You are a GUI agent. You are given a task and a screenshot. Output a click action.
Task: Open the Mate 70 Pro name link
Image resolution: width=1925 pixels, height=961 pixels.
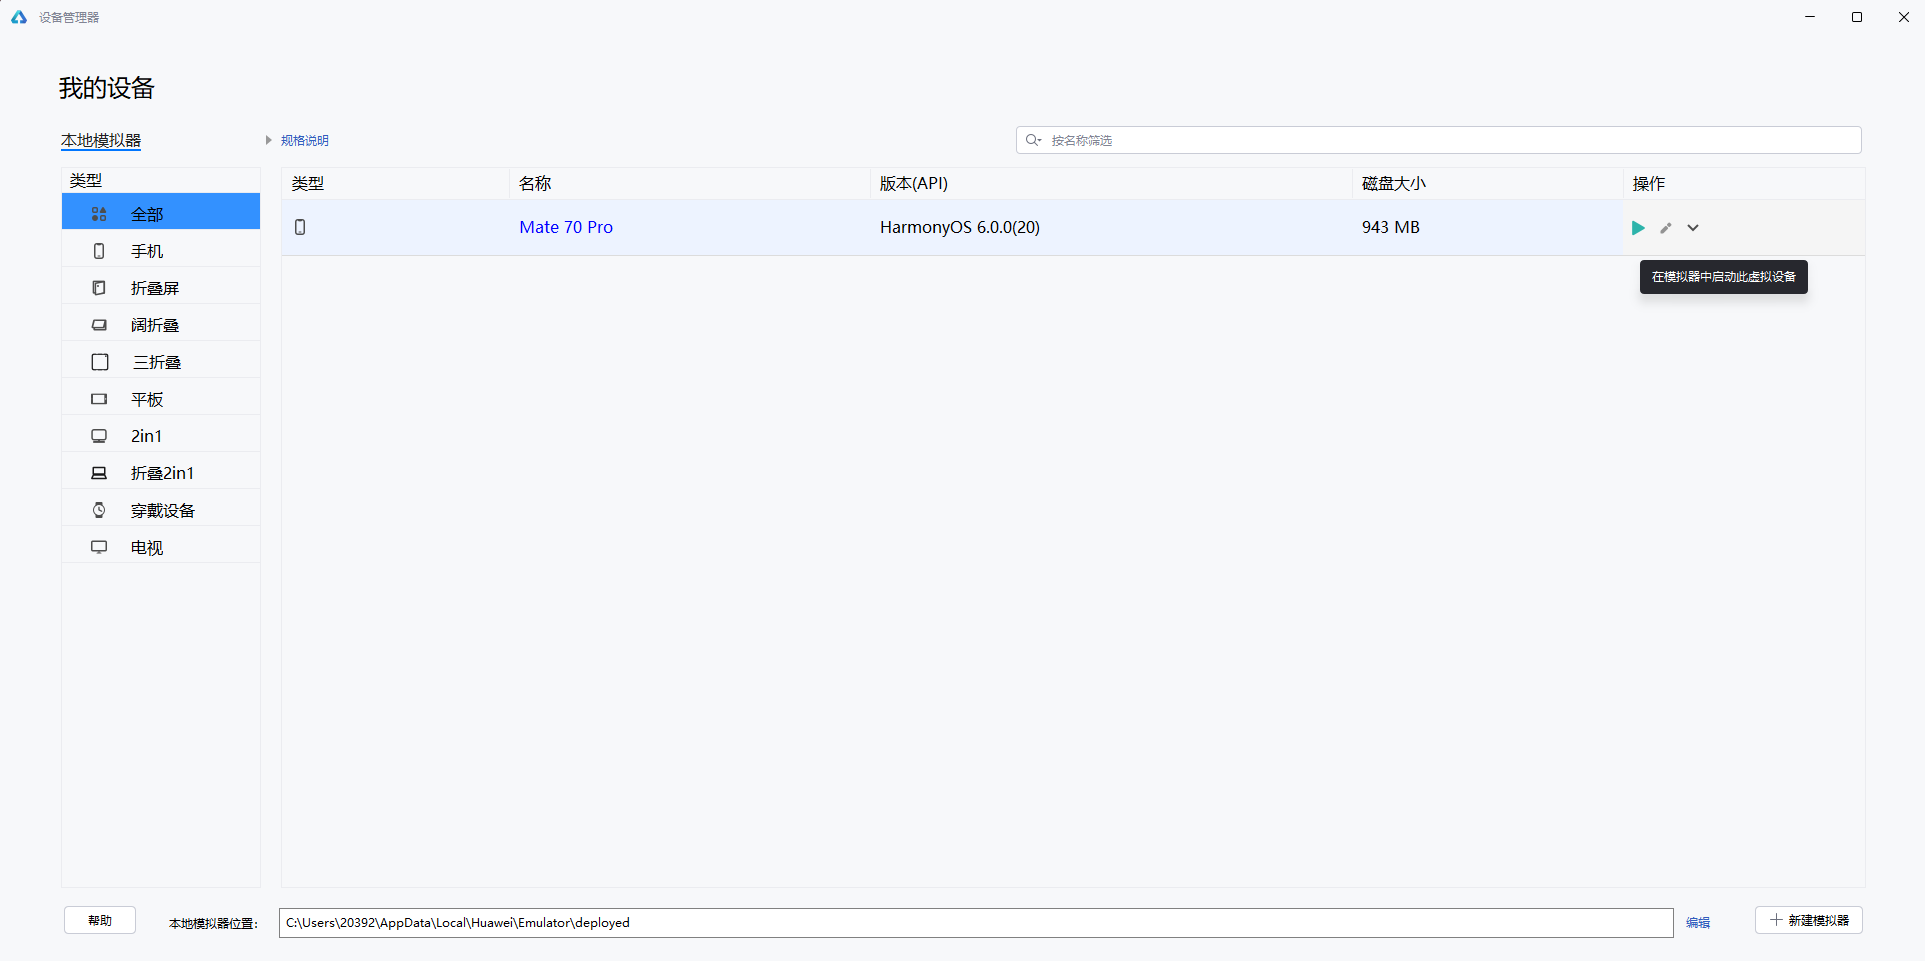click(566, 227)
